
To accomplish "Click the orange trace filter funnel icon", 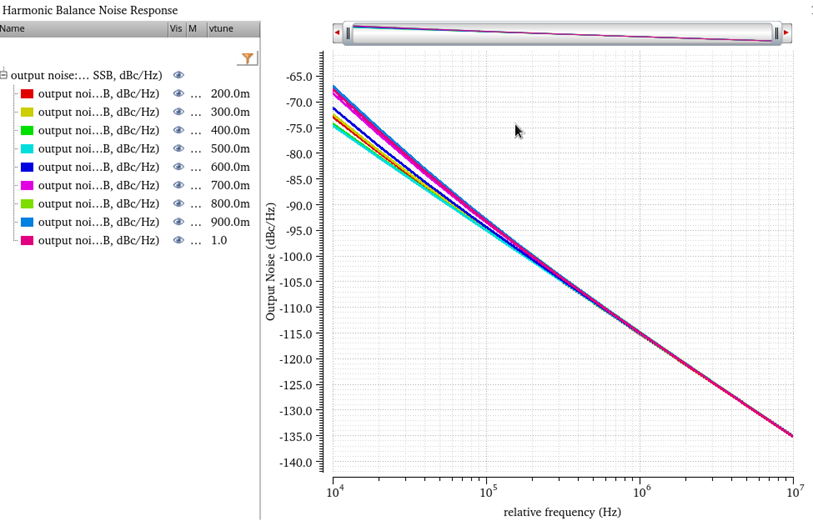I will [x=247, y=59].
